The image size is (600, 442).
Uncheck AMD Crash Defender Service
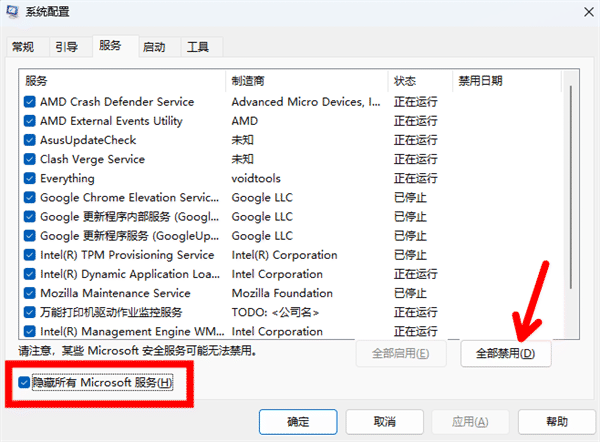tap(29, 102)
